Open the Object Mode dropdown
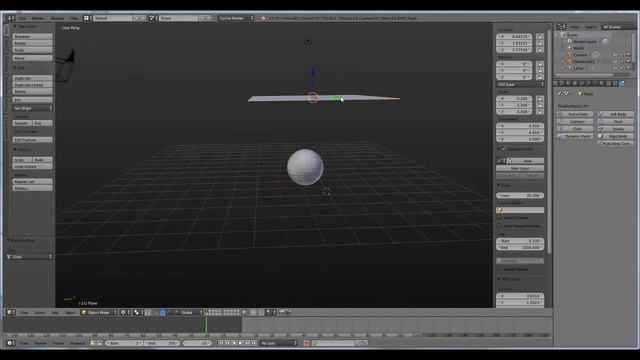 [99, 312]
